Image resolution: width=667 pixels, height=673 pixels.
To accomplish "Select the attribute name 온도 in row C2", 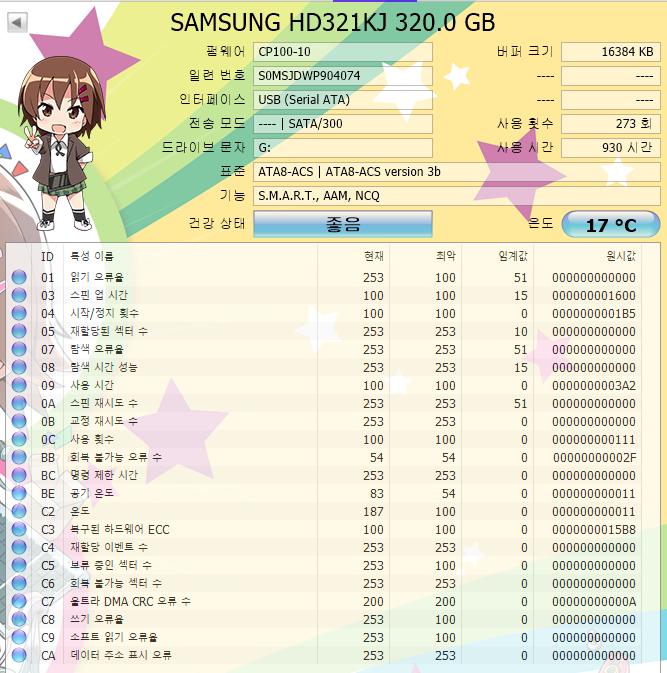I will [80, 511].
